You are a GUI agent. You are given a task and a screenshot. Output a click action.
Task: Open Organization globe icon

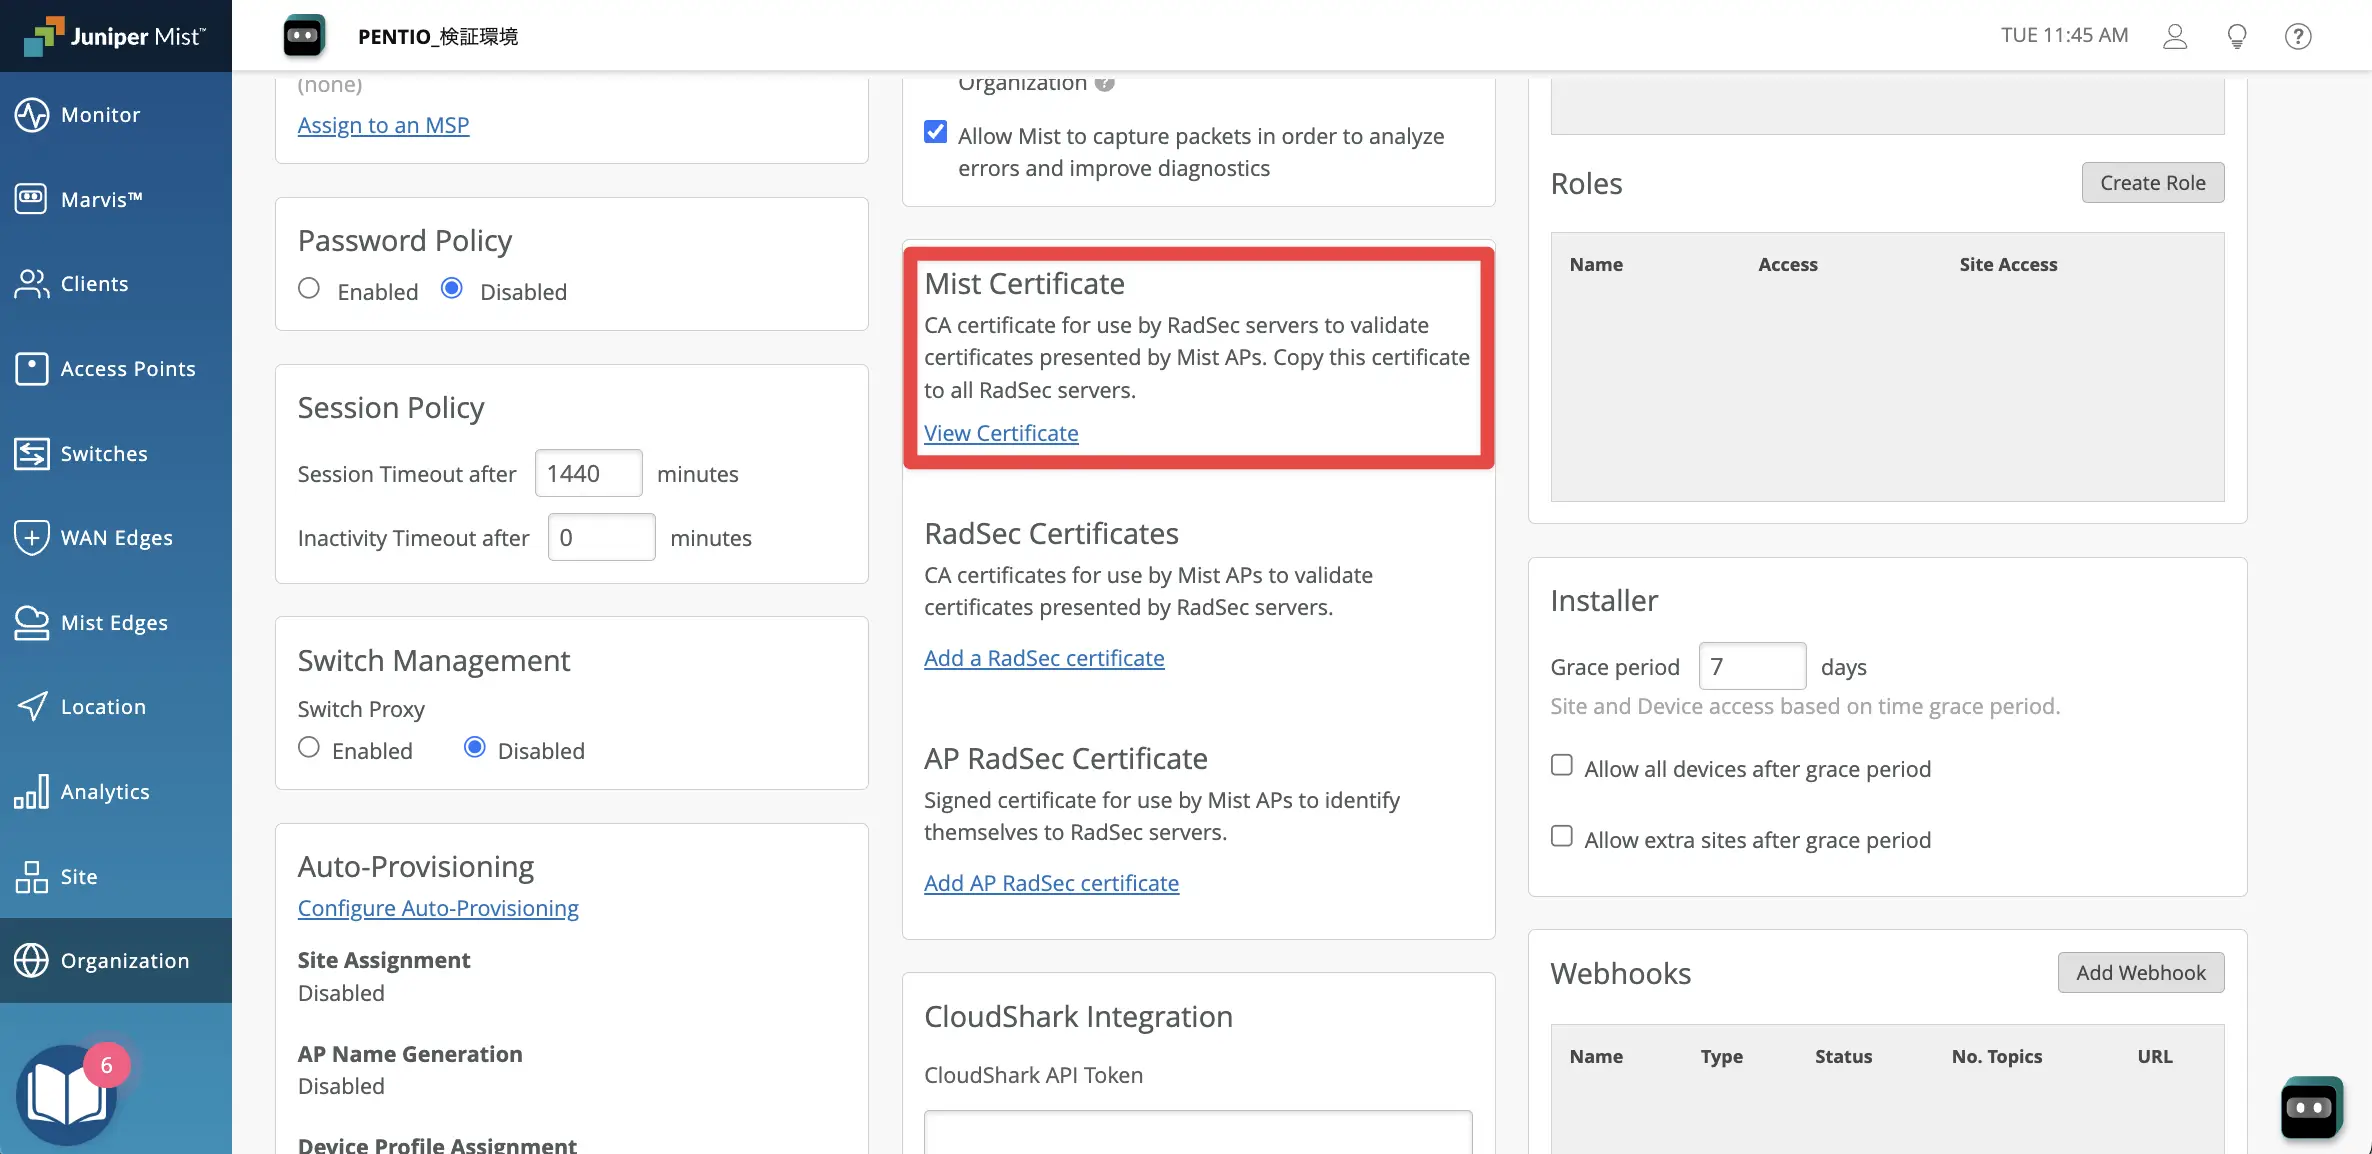pyautogui.click(x=31, y=960)
